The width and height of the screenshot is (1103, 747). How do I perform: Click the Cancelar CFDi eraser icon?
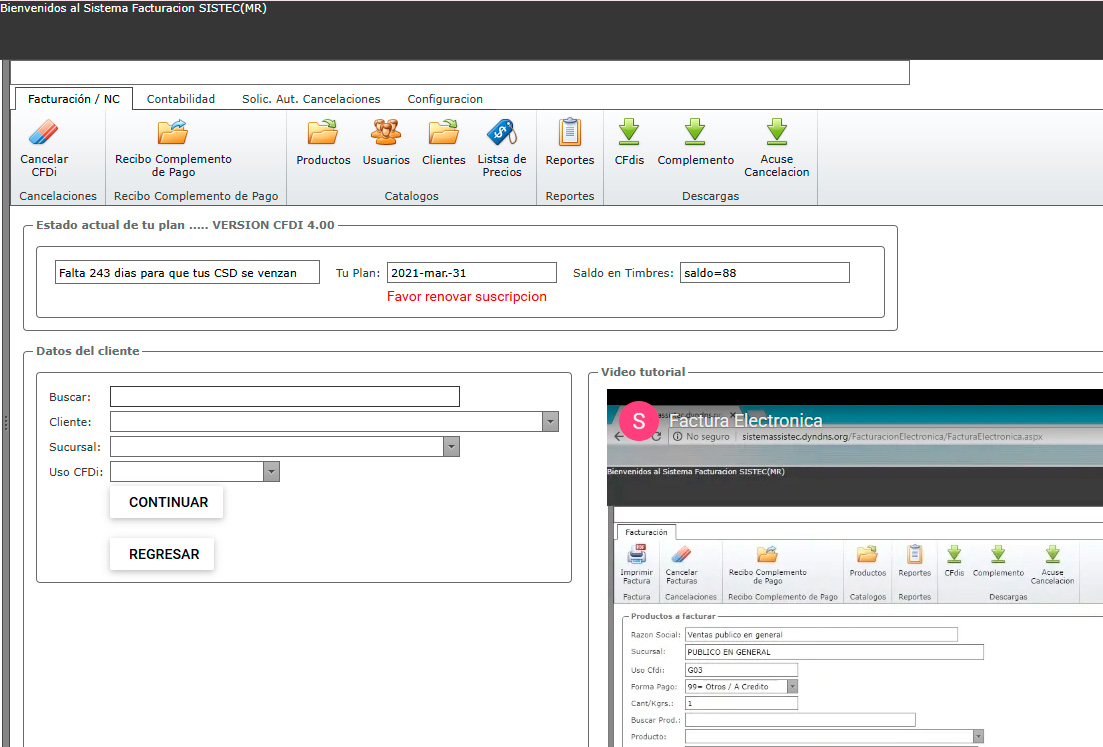click(44, 133)
